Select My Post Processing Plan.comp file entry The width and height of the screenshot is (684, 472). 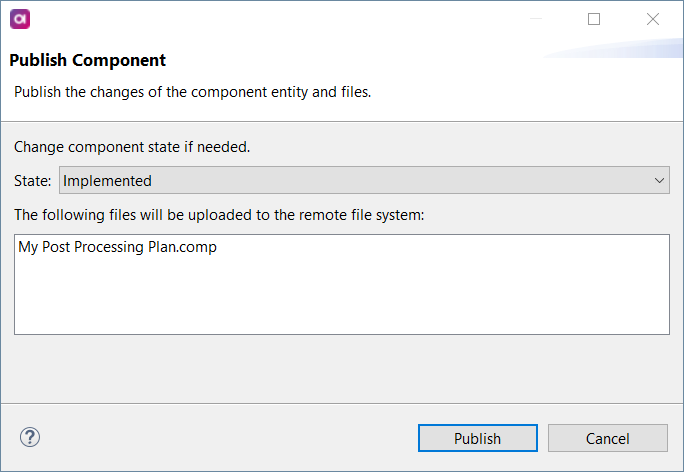coord(117,248)
